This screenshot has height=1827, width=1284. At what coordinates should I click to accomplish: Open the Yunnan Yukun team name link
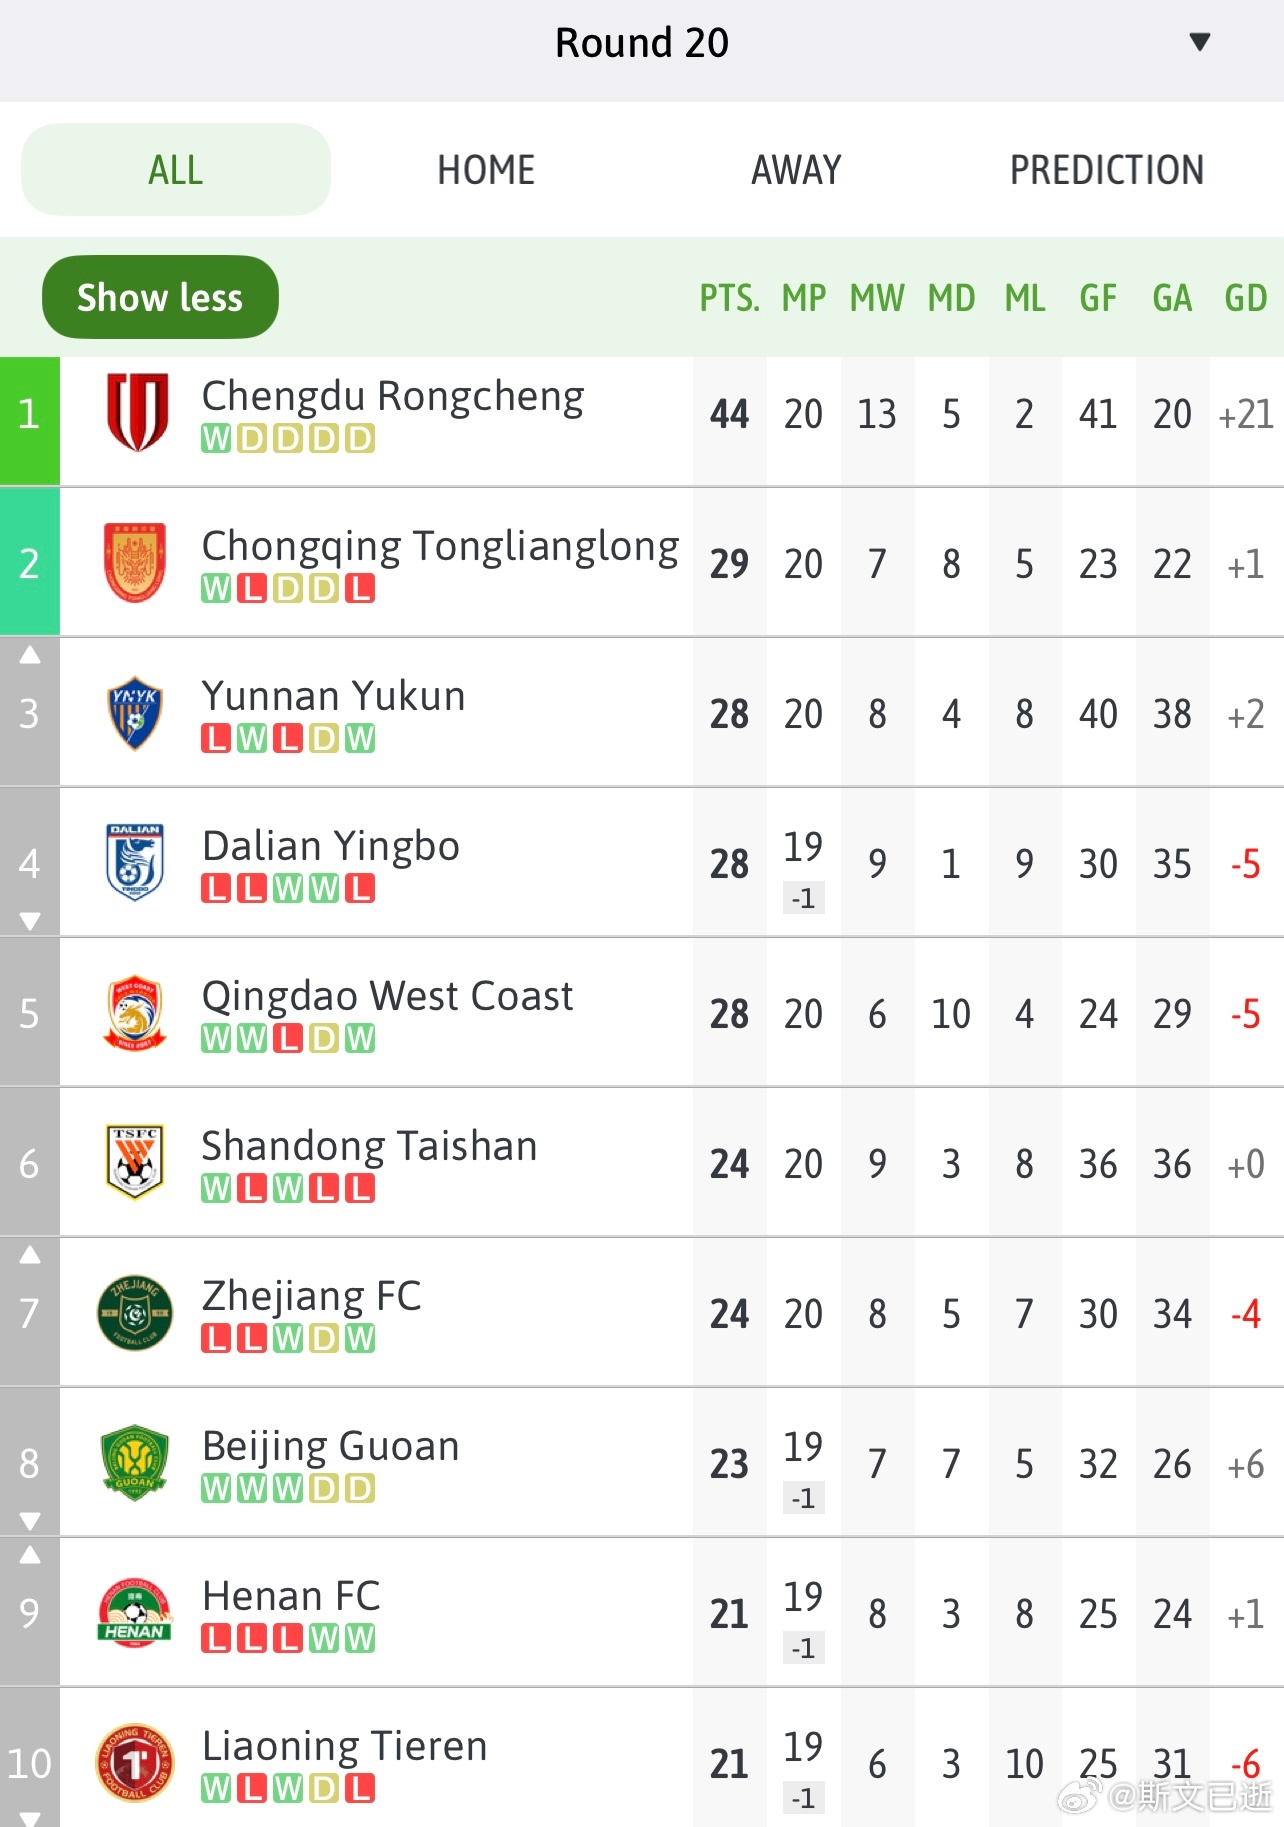[x=334, y=696]
